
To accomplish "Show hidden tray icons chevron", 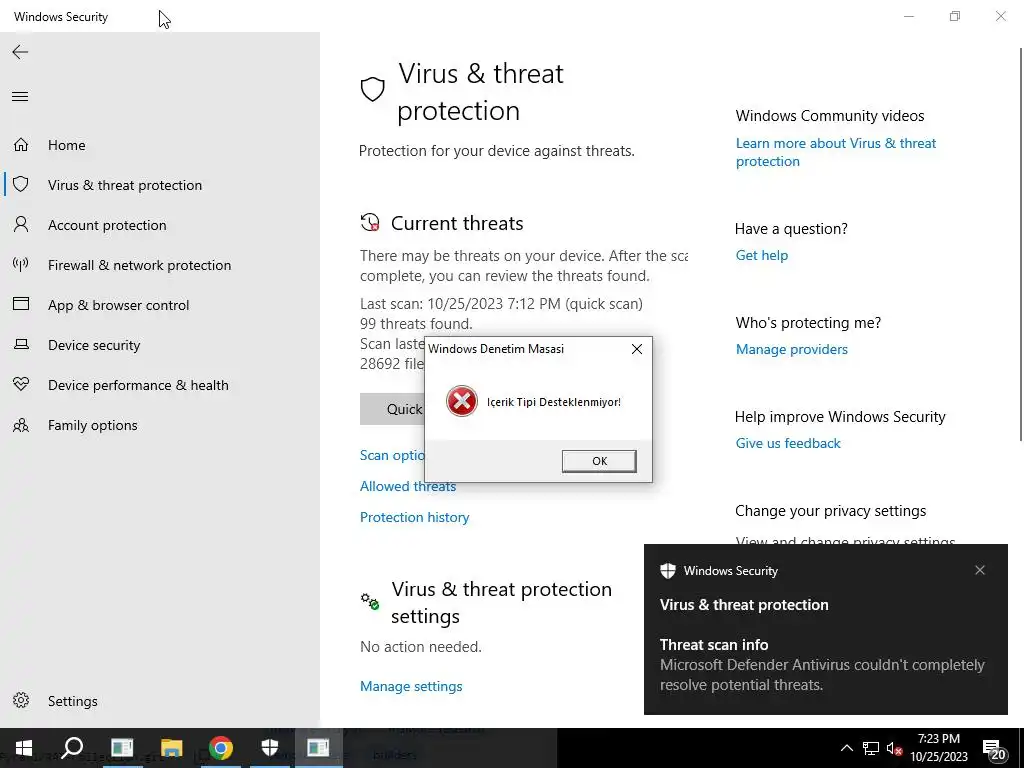I will (846, 748).
